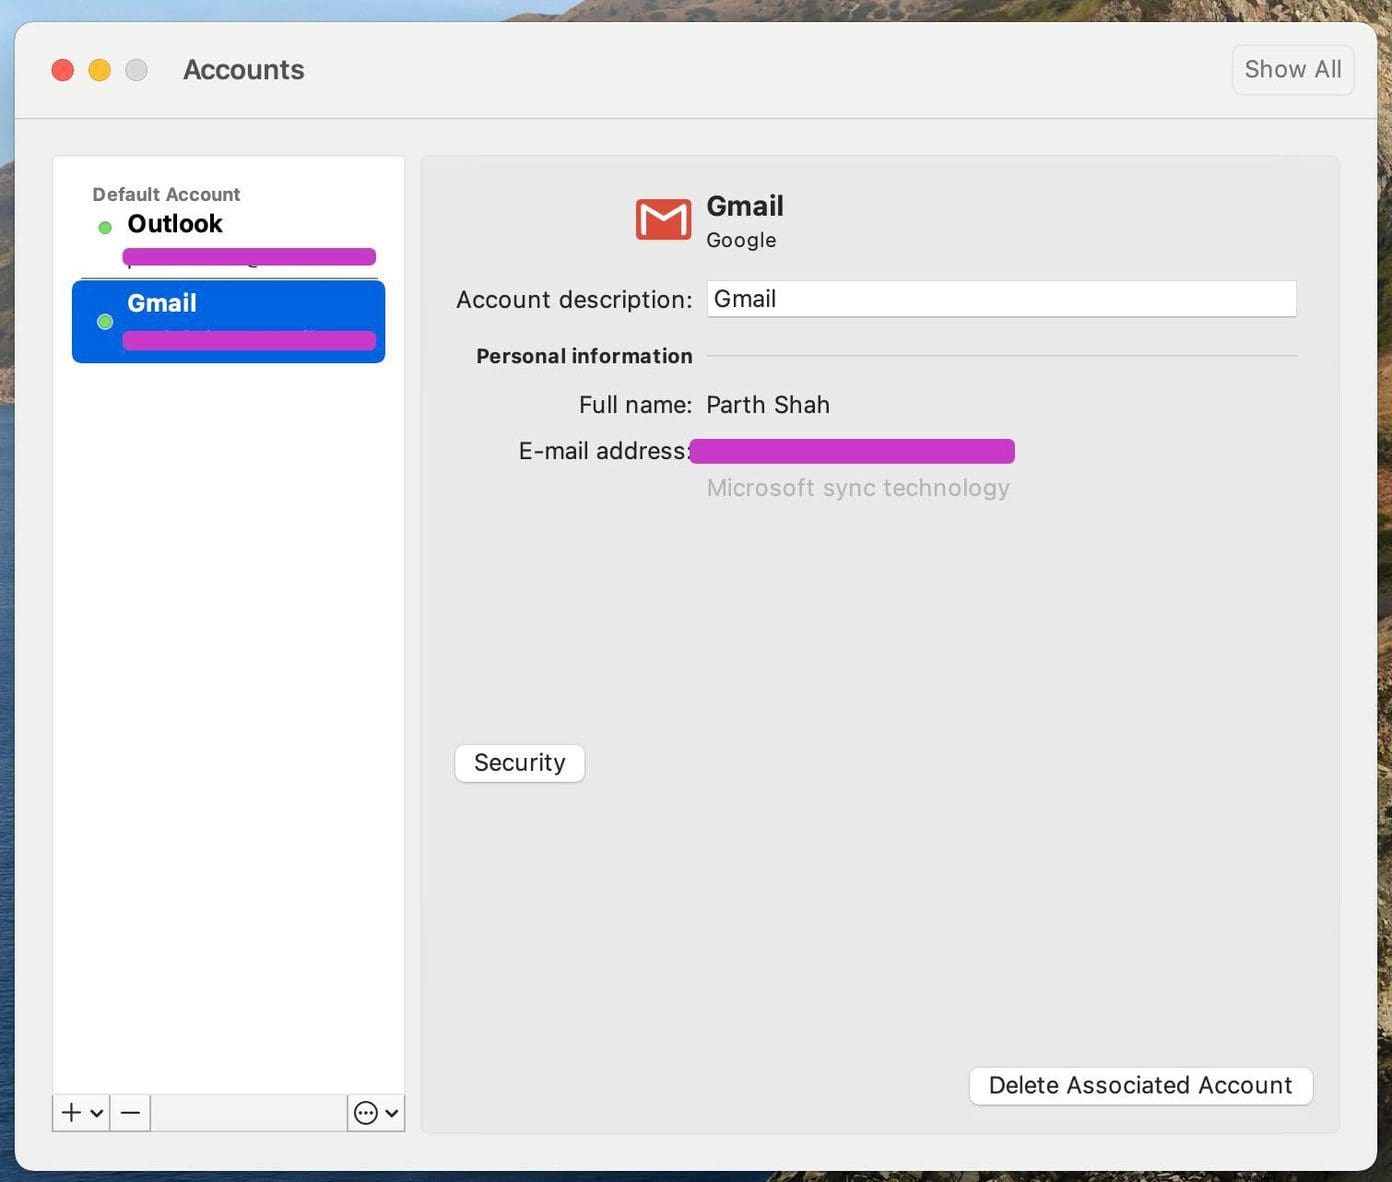Click the minus remove-account button
Screen dimensions: 1392x1182
click(130, 1113)
